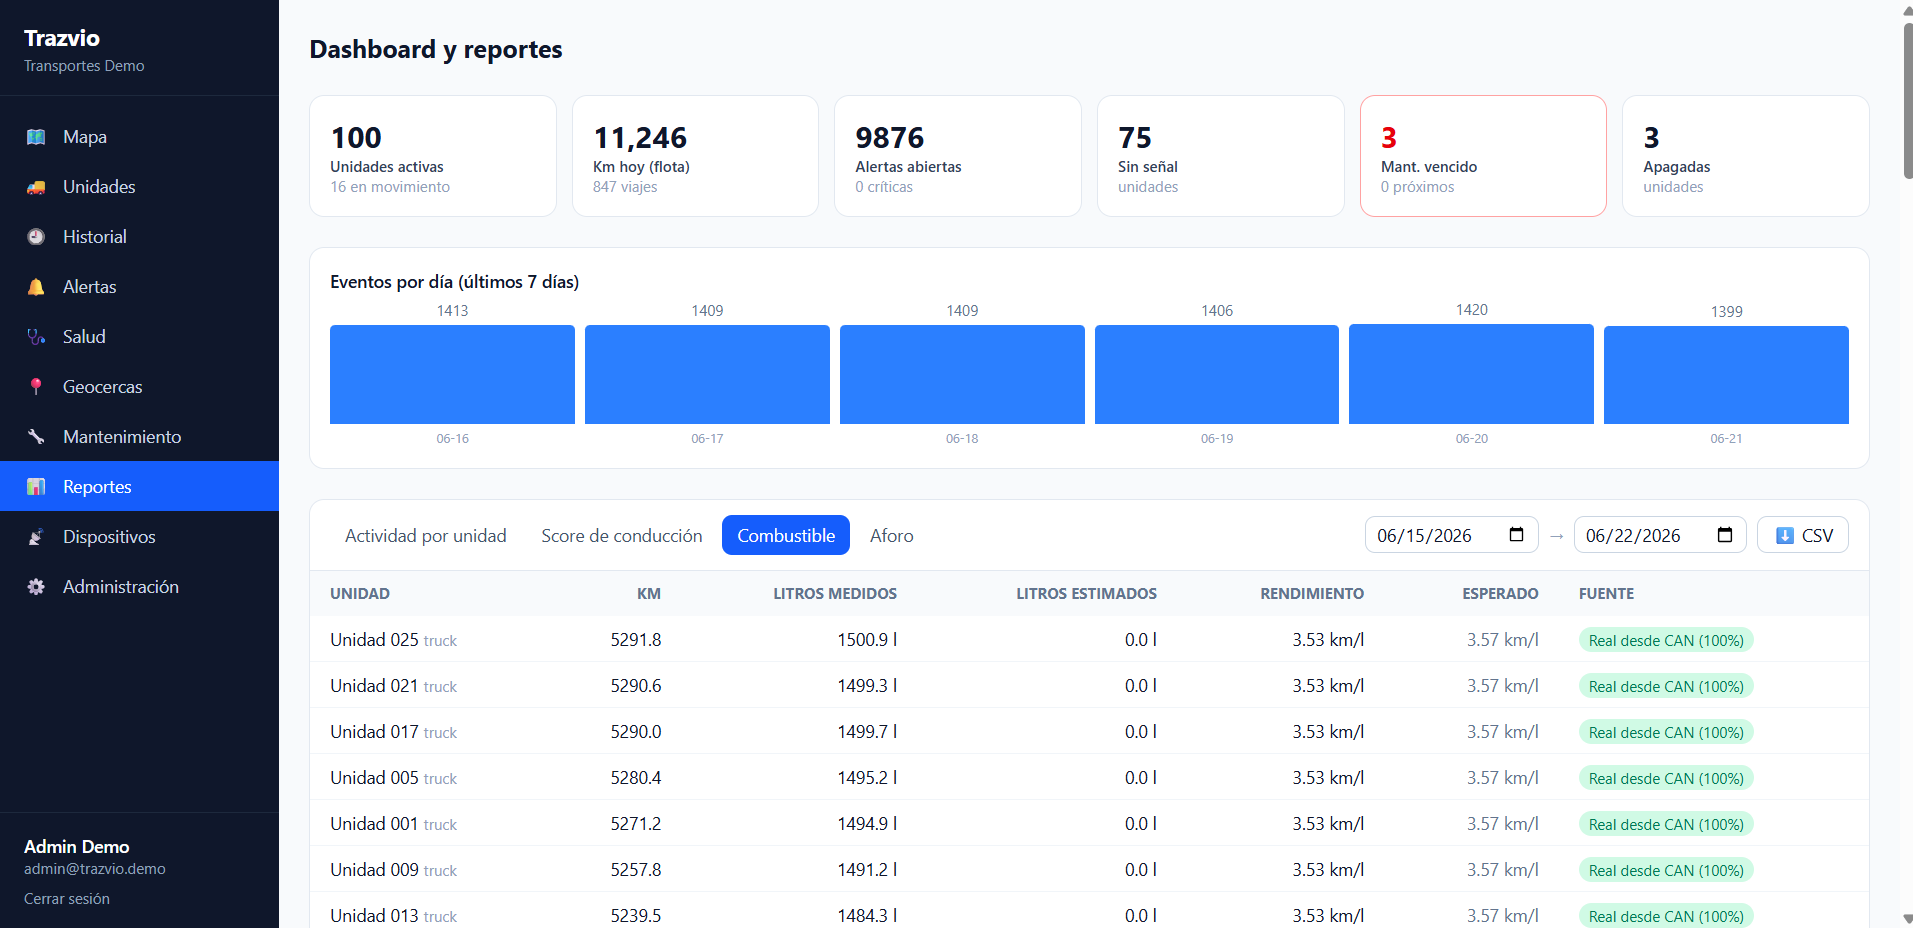Download report with CSV button

pos(1803,535)
